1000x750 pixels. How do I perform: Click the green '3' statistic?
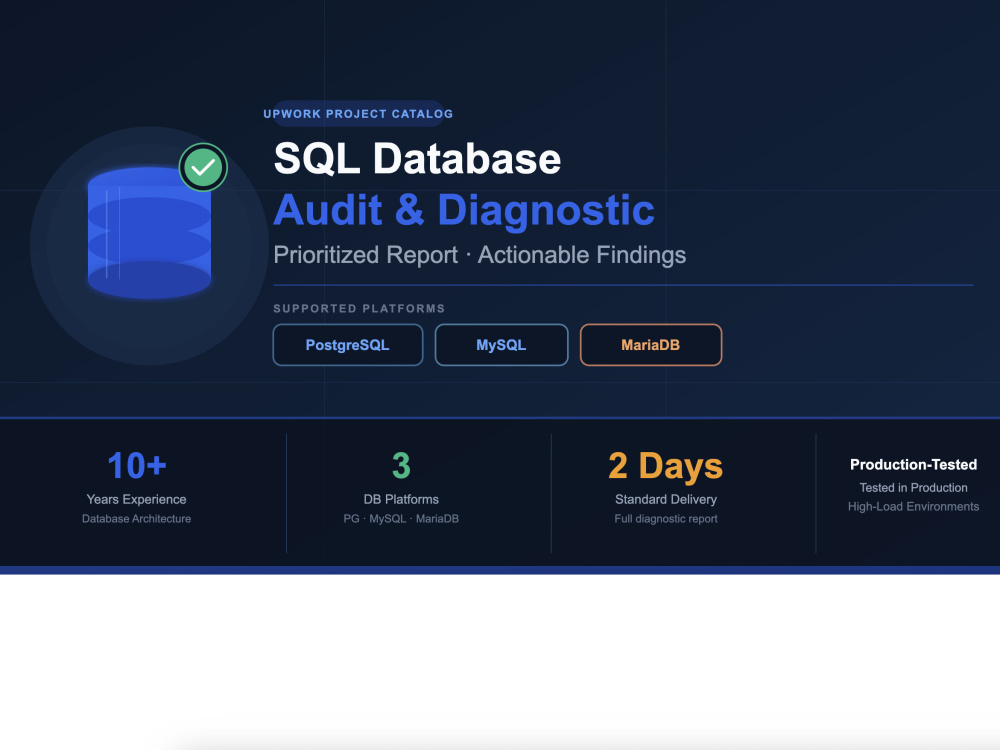coord(401,466)
